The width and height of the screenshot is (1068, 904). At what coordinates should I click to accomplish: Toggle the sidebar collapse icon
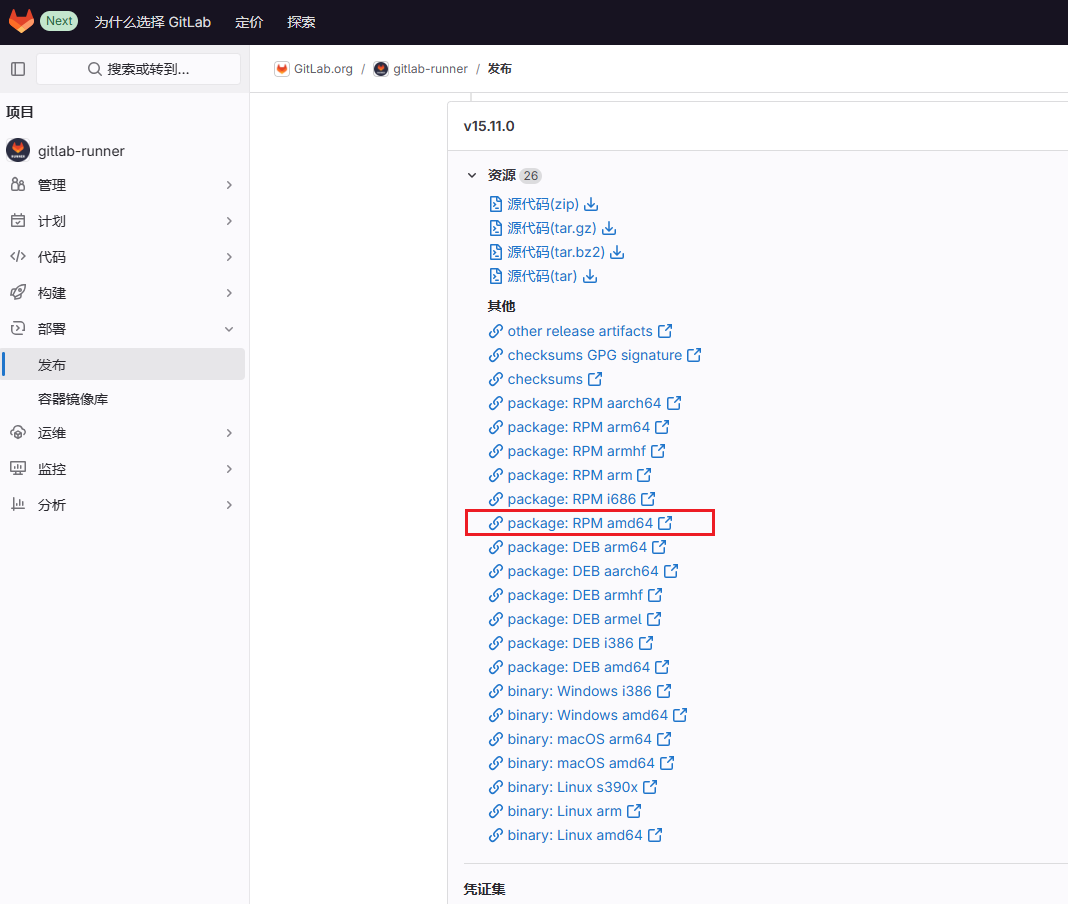tap(18, 69)
